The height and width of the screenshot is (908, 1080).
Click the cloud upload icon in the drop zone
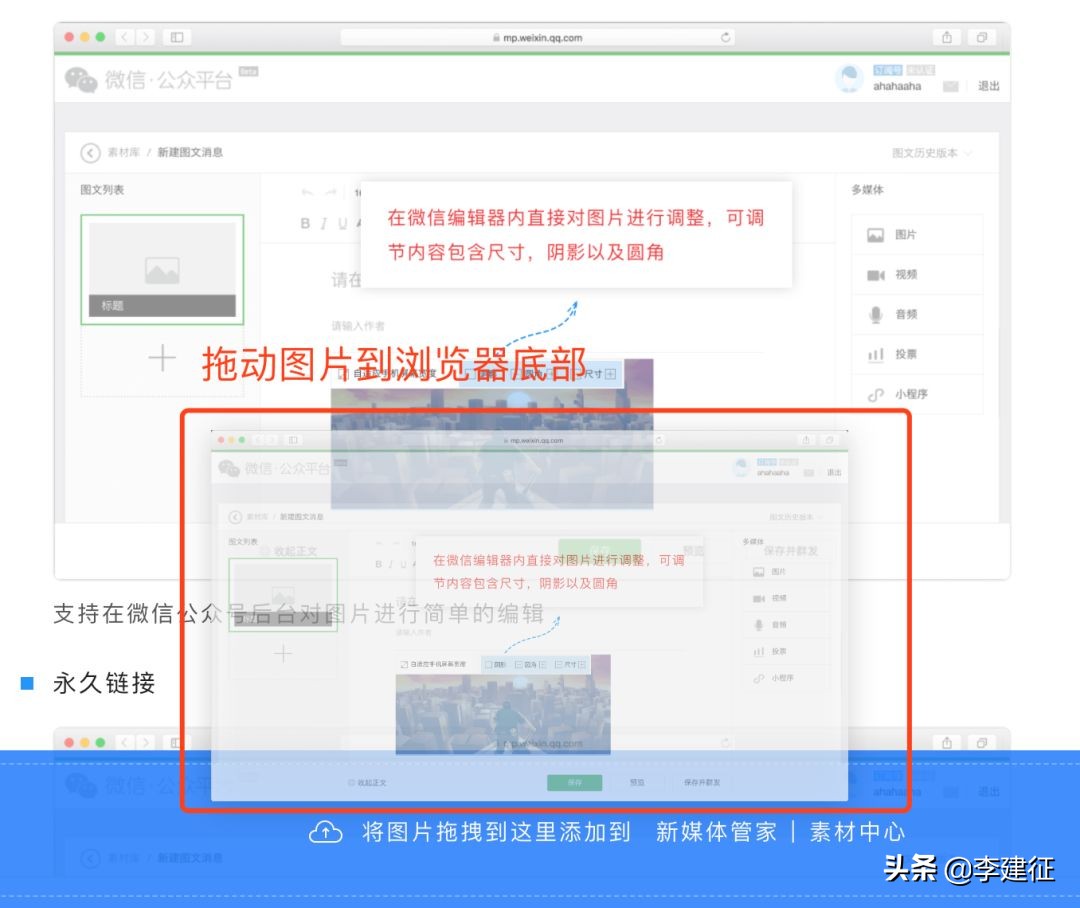click(x=324, y=832)
